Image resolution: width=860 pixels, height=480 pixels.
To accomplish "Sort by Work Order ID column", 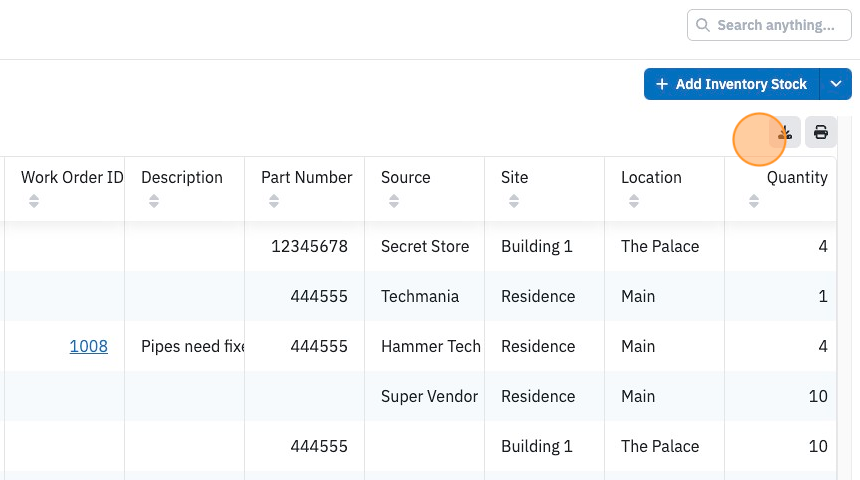I will click(x=34, y=201).
